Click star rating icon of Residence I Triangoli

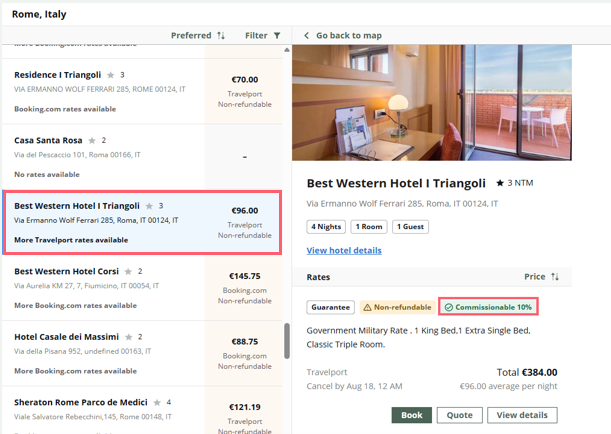111,75
